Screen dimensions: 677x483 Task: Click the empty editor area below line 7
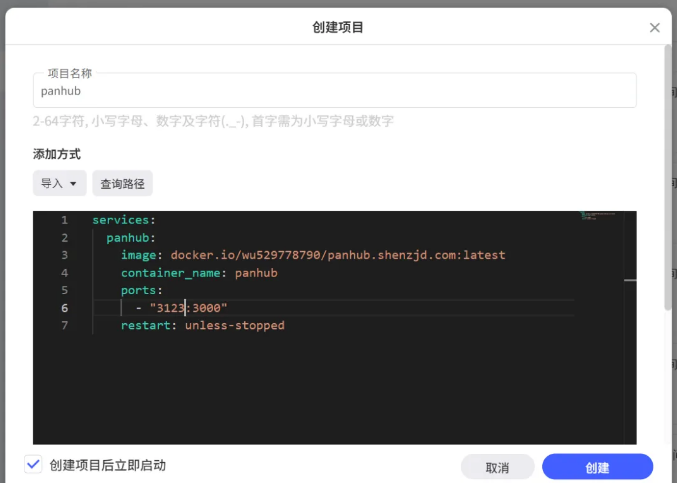point(330,390)
